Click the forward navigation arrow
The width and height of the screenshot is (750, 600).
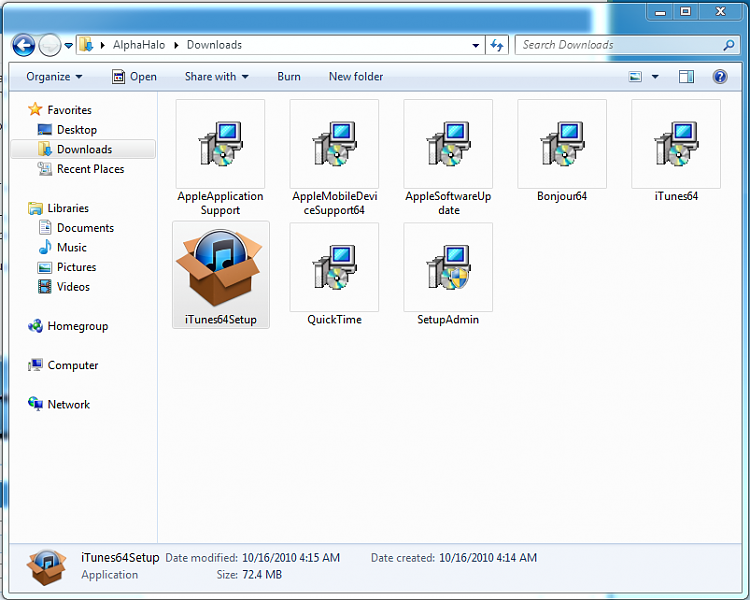[50, 46]
